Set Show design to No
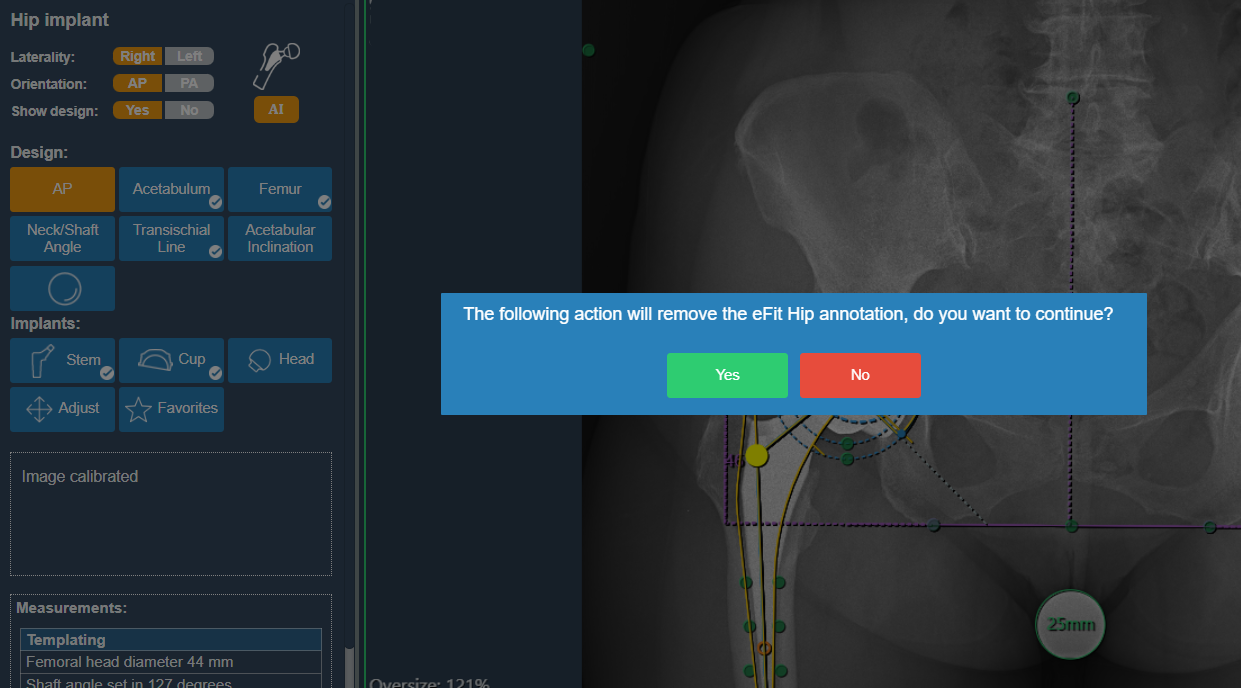This screenshot has width=1241, height=688. (189, 111)
